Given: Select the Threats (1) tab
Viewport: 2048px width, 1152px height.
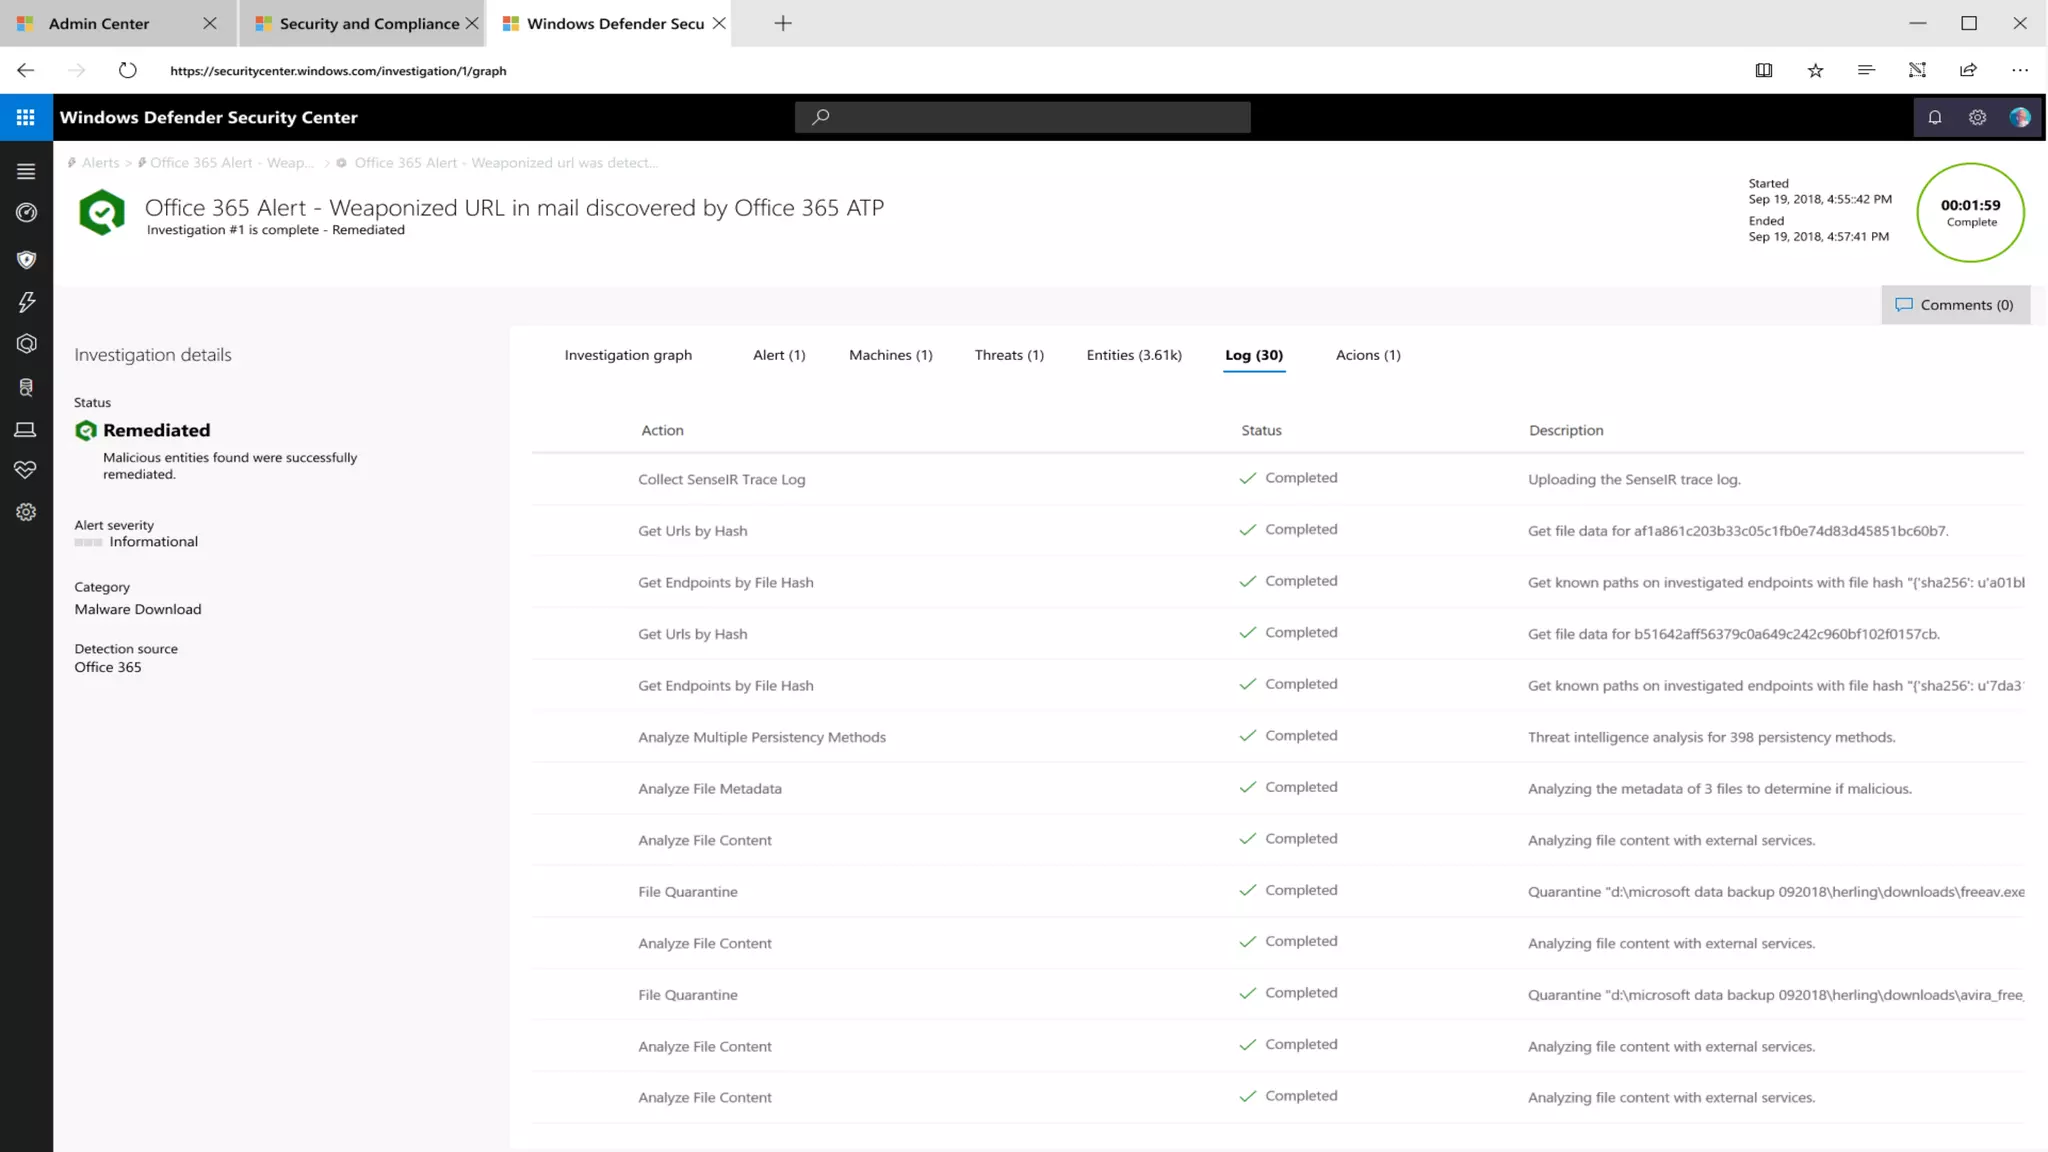Looking at the screenshot, I should point(1008,355).
